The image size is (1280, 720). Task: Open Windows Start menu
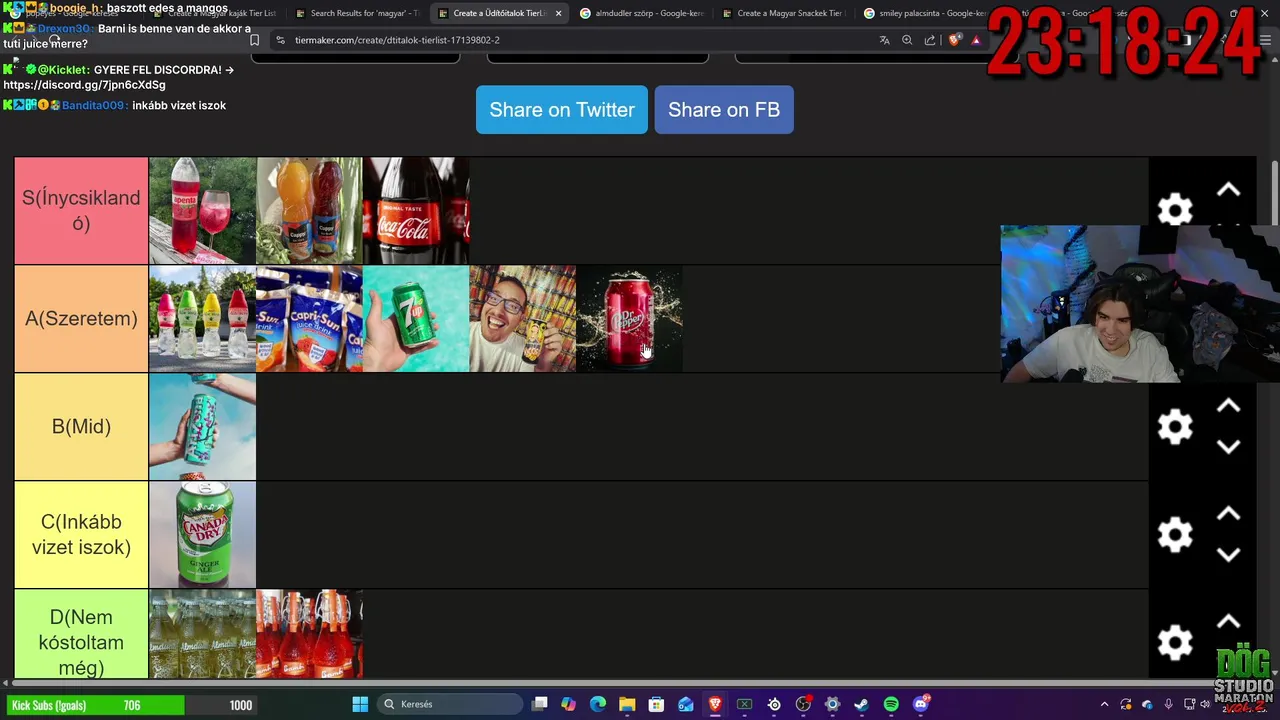click(360, 704)
